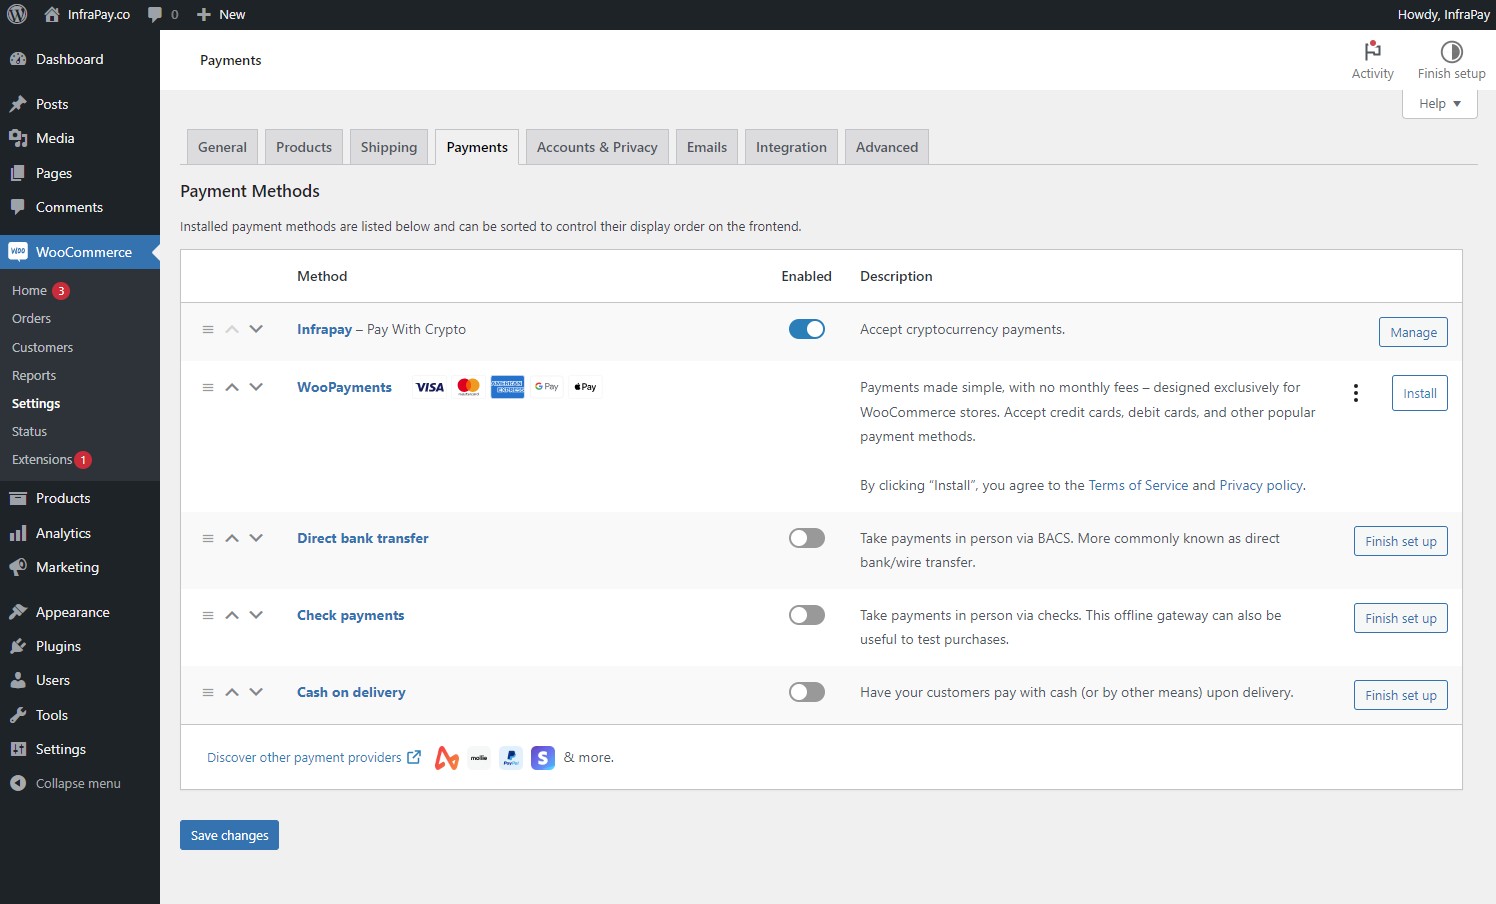Switch to the General tab
This screenshot has width=1496, height=904.
(x=222, y=147)
